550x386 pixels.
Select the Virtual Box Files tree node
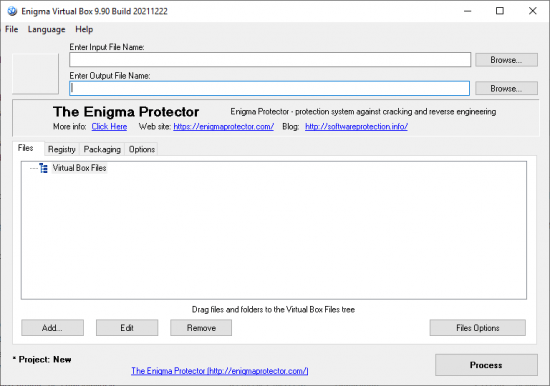pos(79,168)
